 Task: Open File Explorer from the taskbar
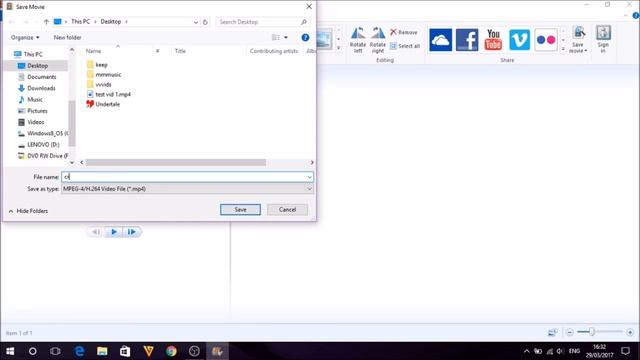tap(102, 351)
